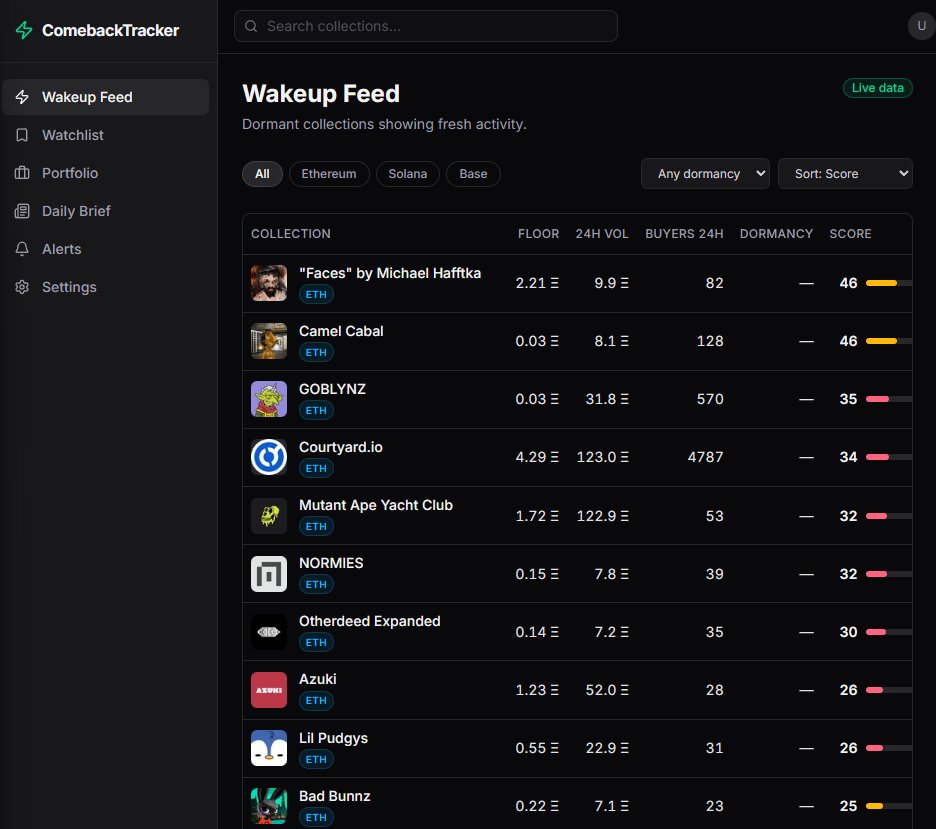
Task: Click the FLOOR column header
Action: pos(538,234)
